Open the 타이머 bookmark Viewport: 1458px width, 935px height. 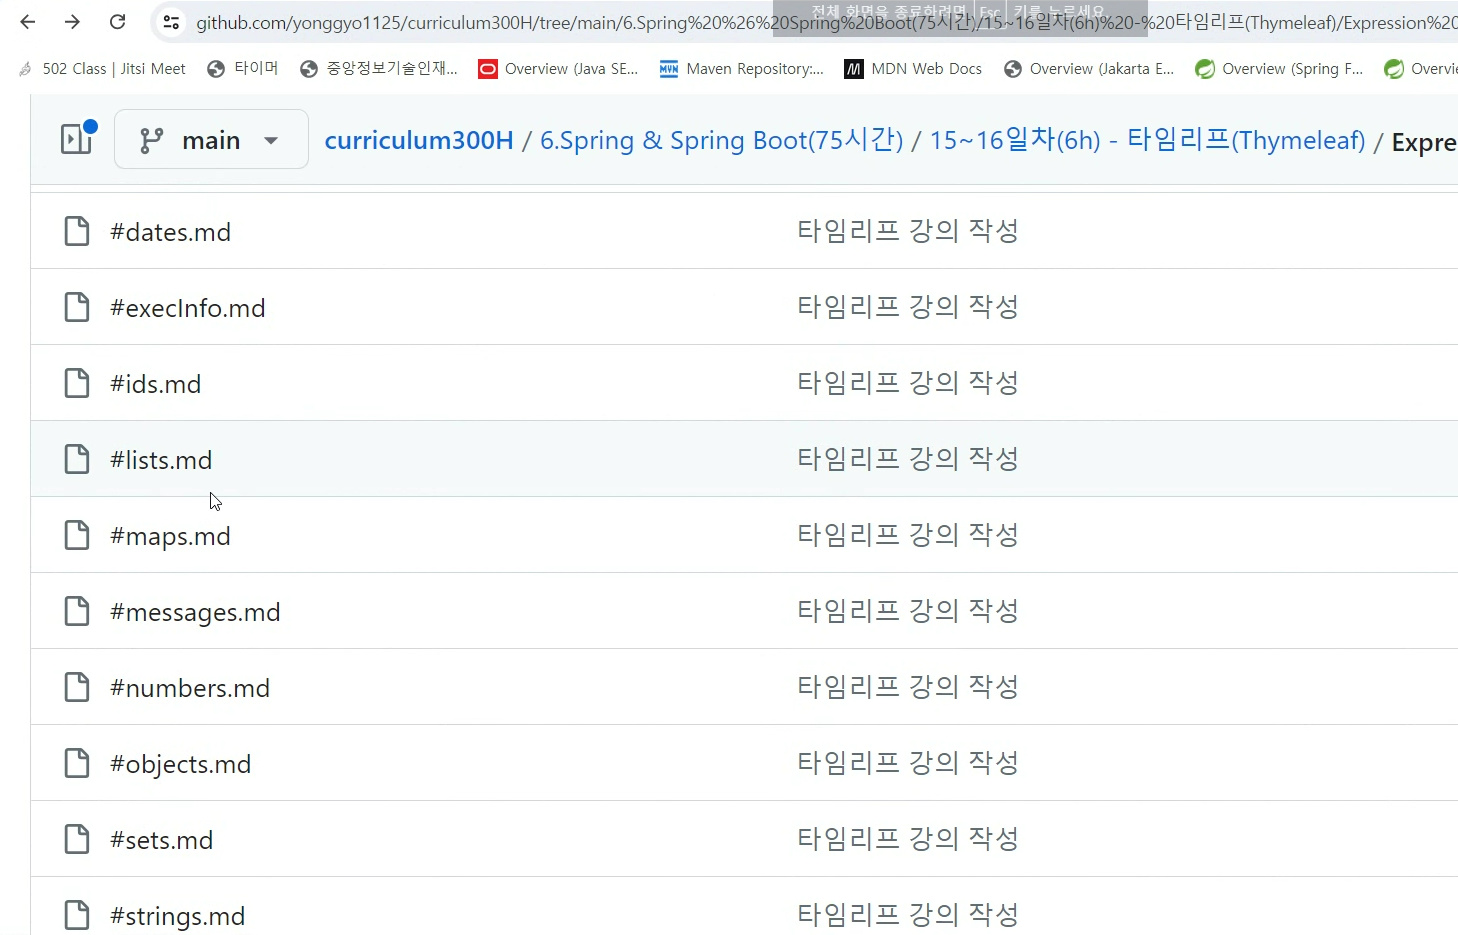point(242,69)
